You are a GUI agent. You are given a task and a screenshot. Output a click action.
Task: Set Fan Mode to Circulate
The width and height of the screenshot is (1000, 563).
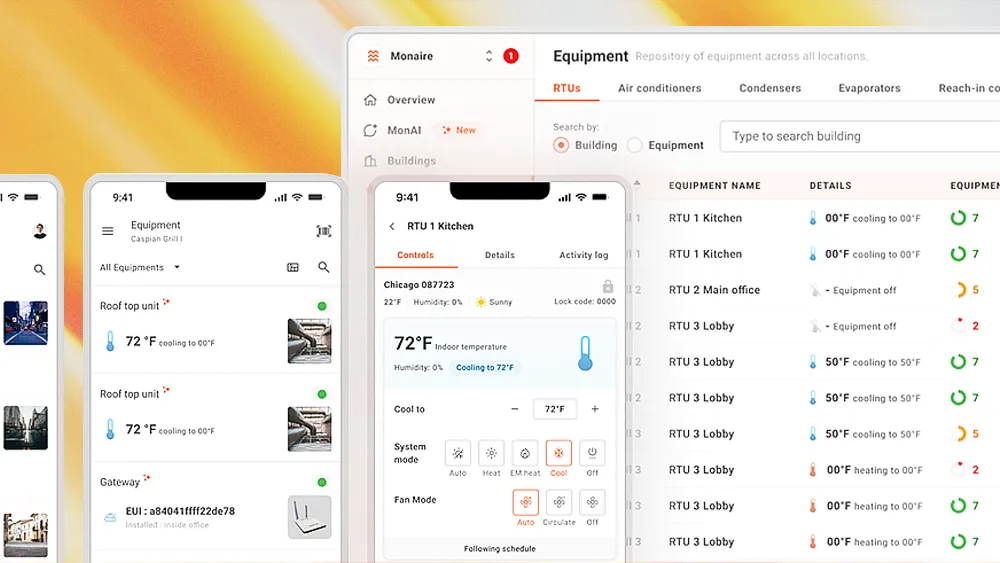pyautogui.click(x=559, y=502)
